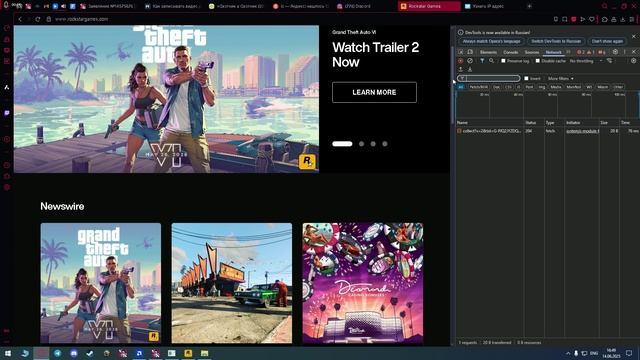Switch to the Console tab
This screenshot has width=640, height=360.
[x=511, y=52]
